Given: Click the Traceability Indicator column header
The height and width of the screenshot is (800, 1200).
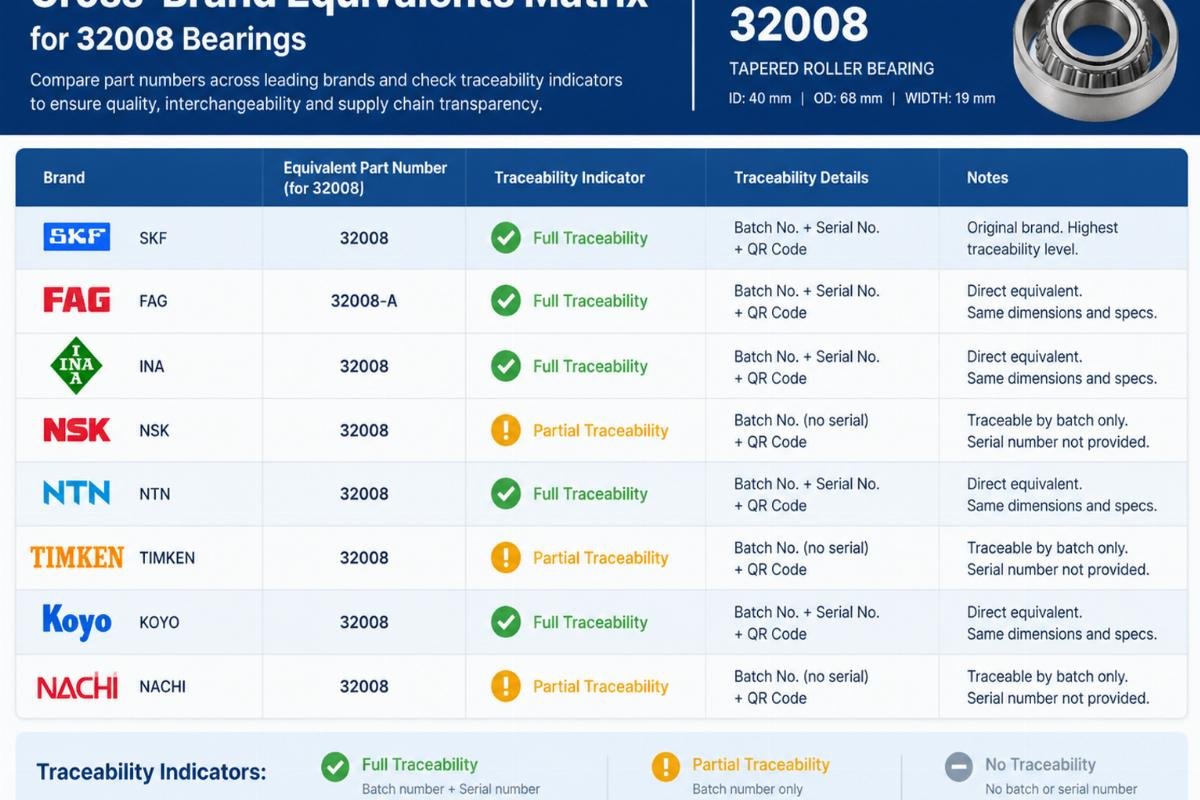Looking at the screenshot, I should (569, 177).
